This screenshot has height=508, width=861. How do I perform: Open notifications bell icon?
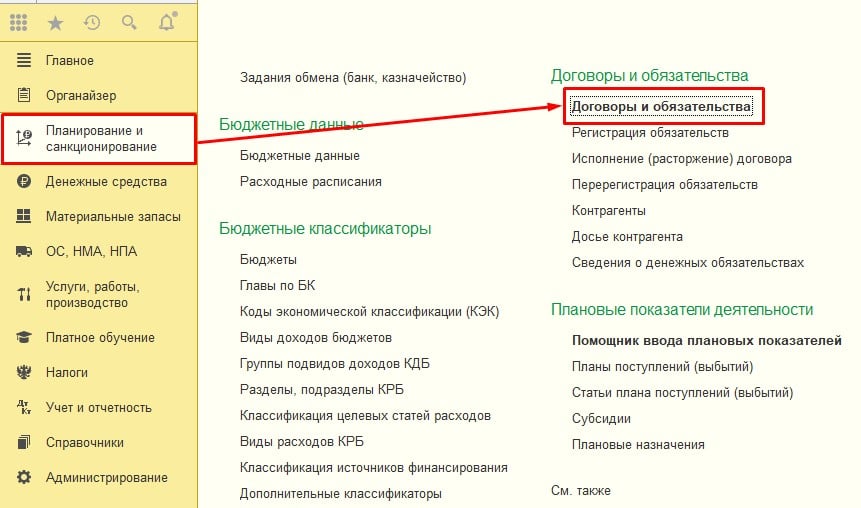pyautogui.click(x=165, y=22)
